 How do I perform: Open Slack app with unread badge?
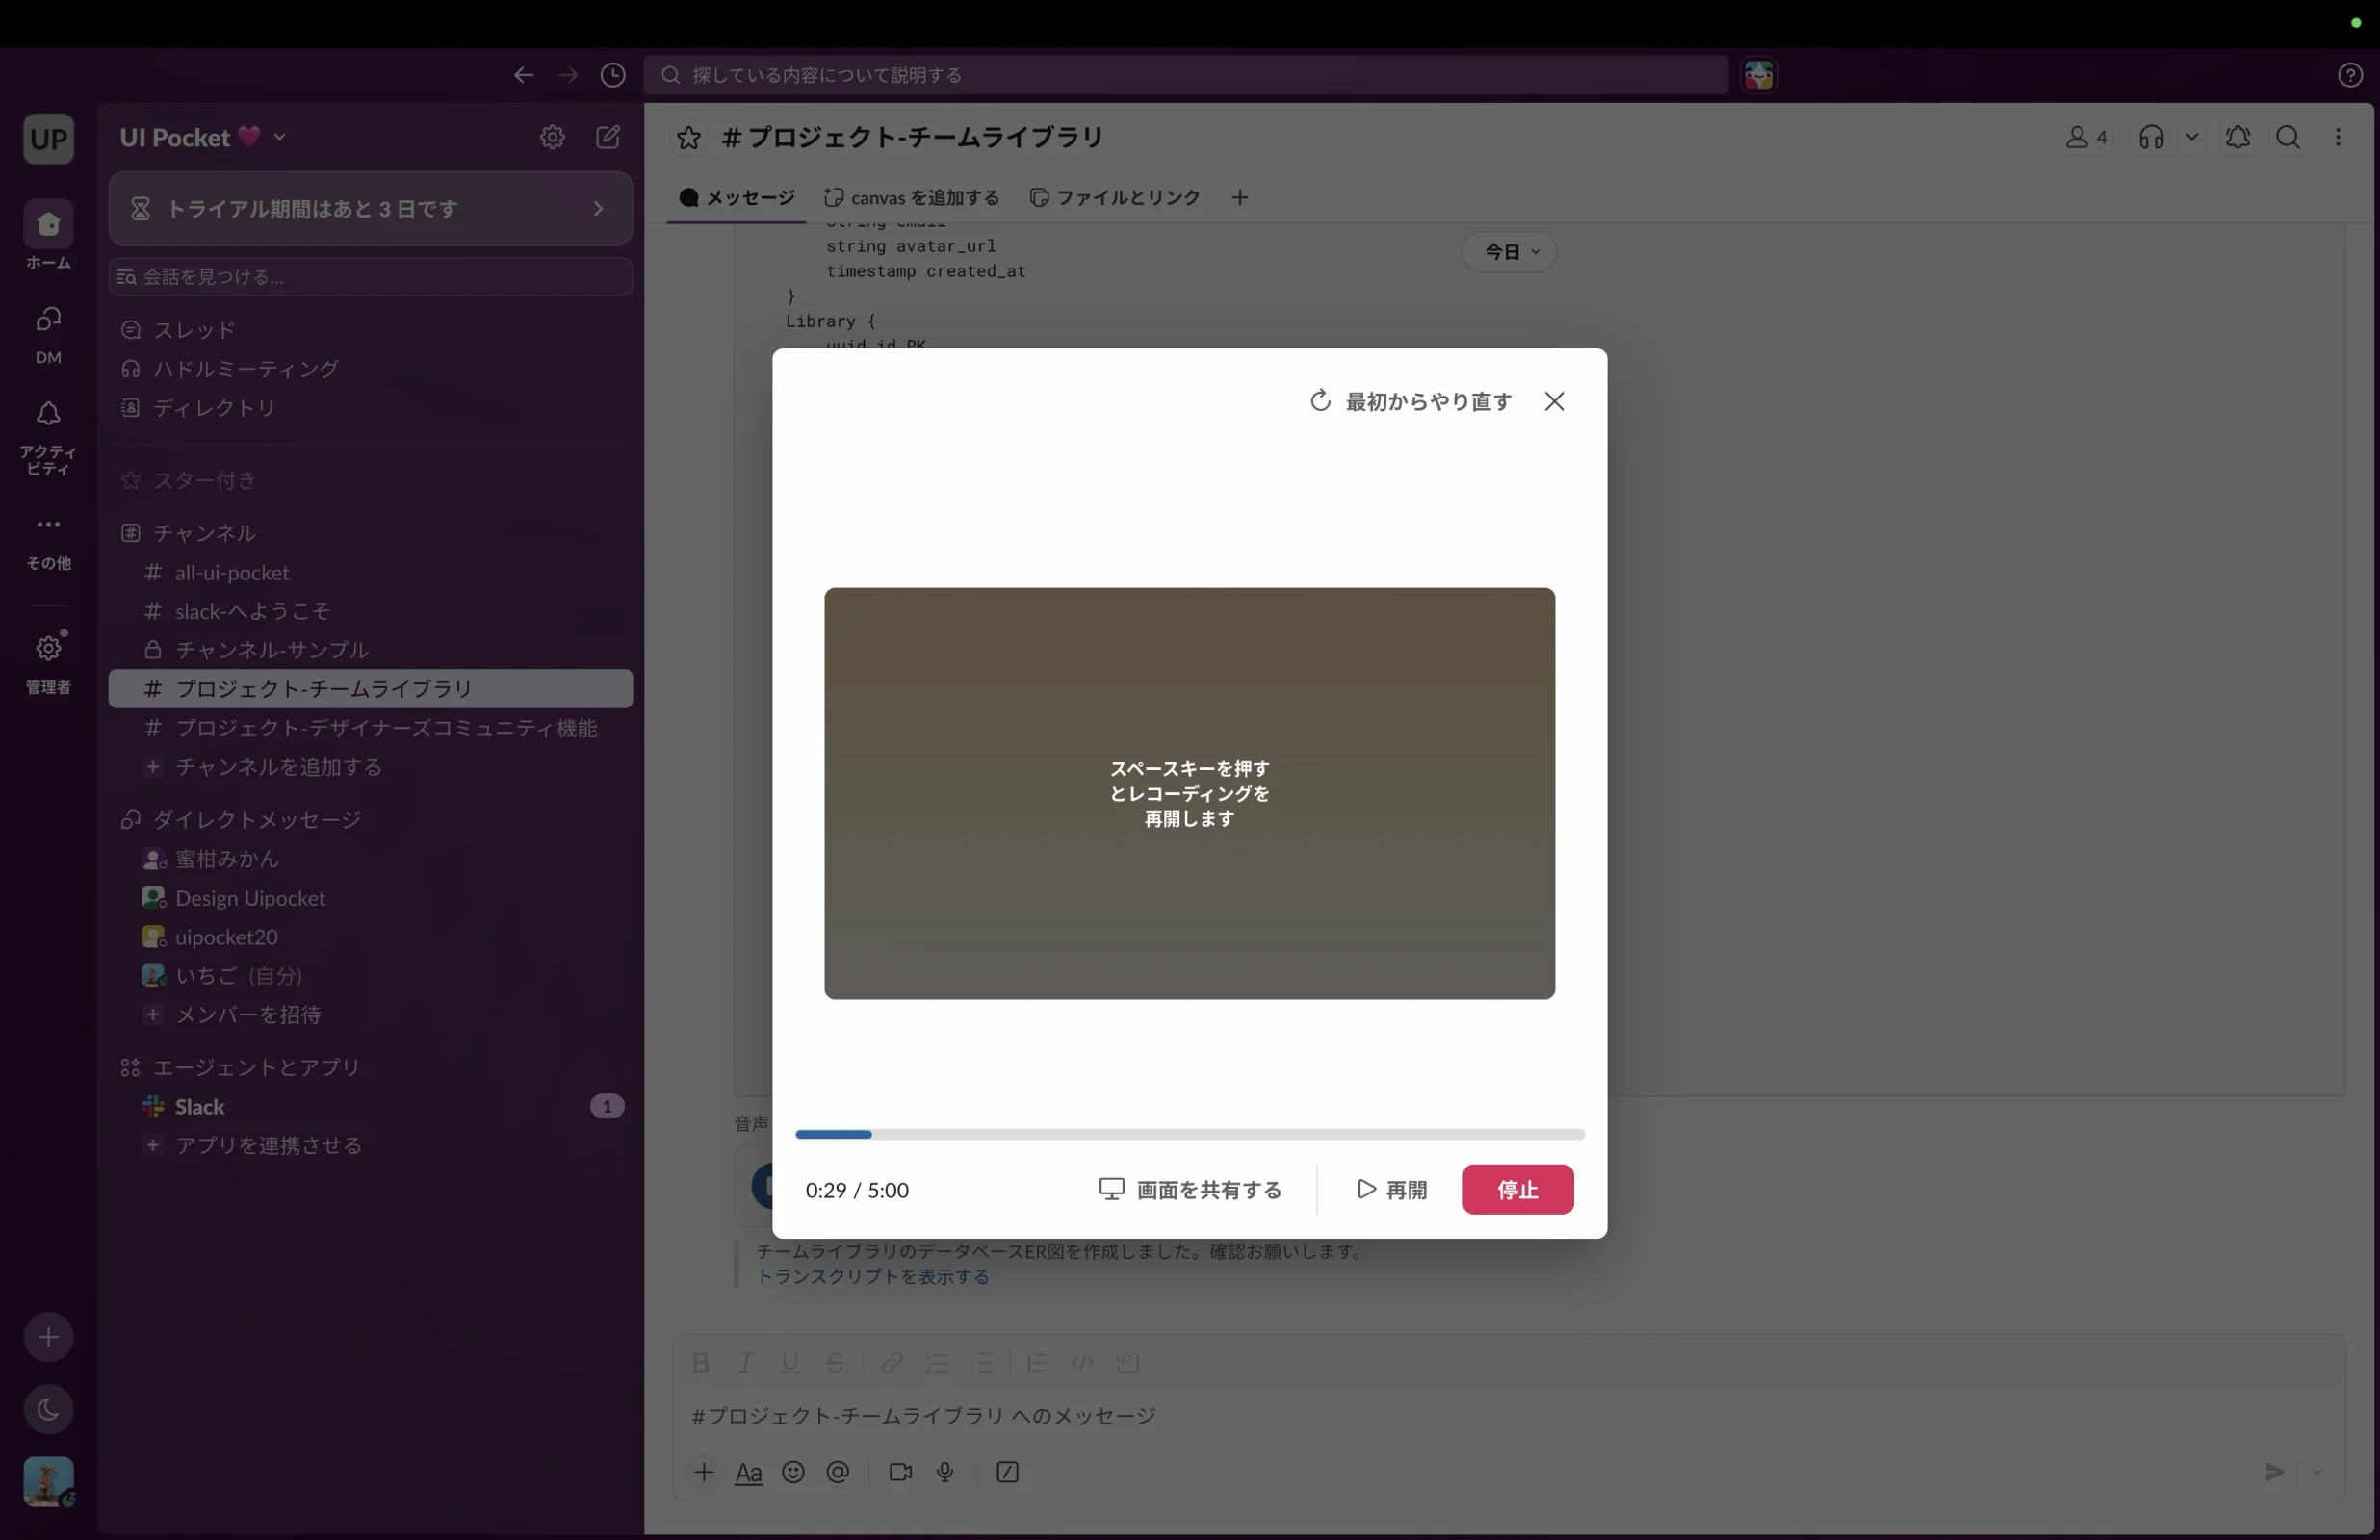(x=370, y=1106)
